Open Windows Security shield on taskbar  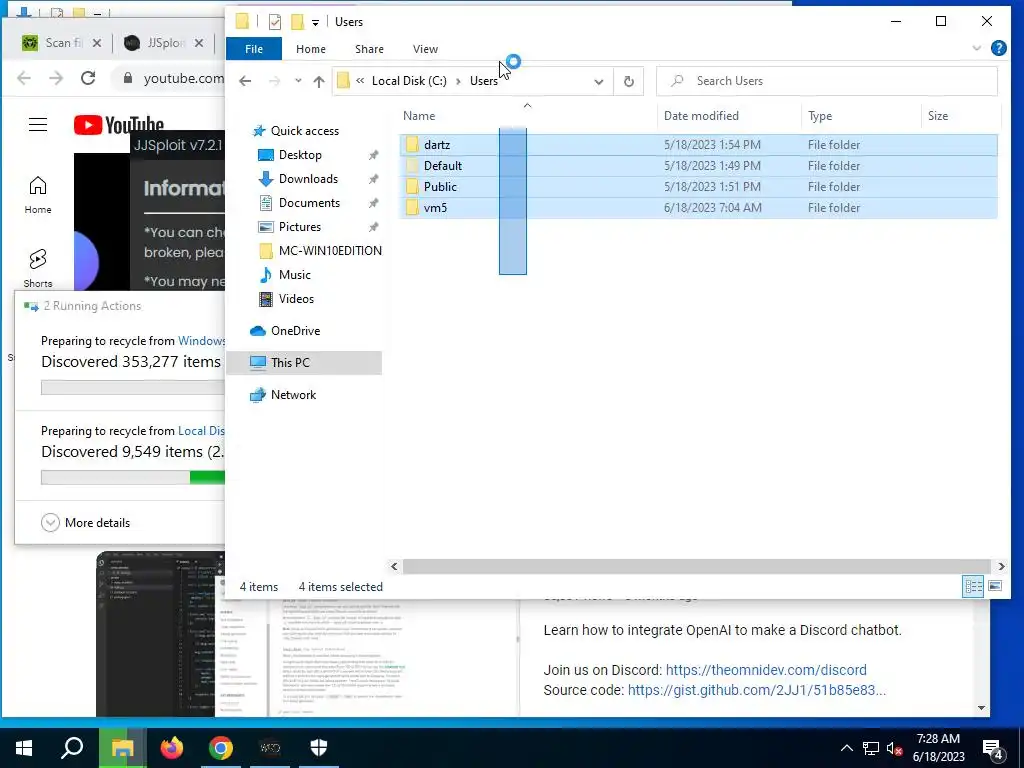319,748
